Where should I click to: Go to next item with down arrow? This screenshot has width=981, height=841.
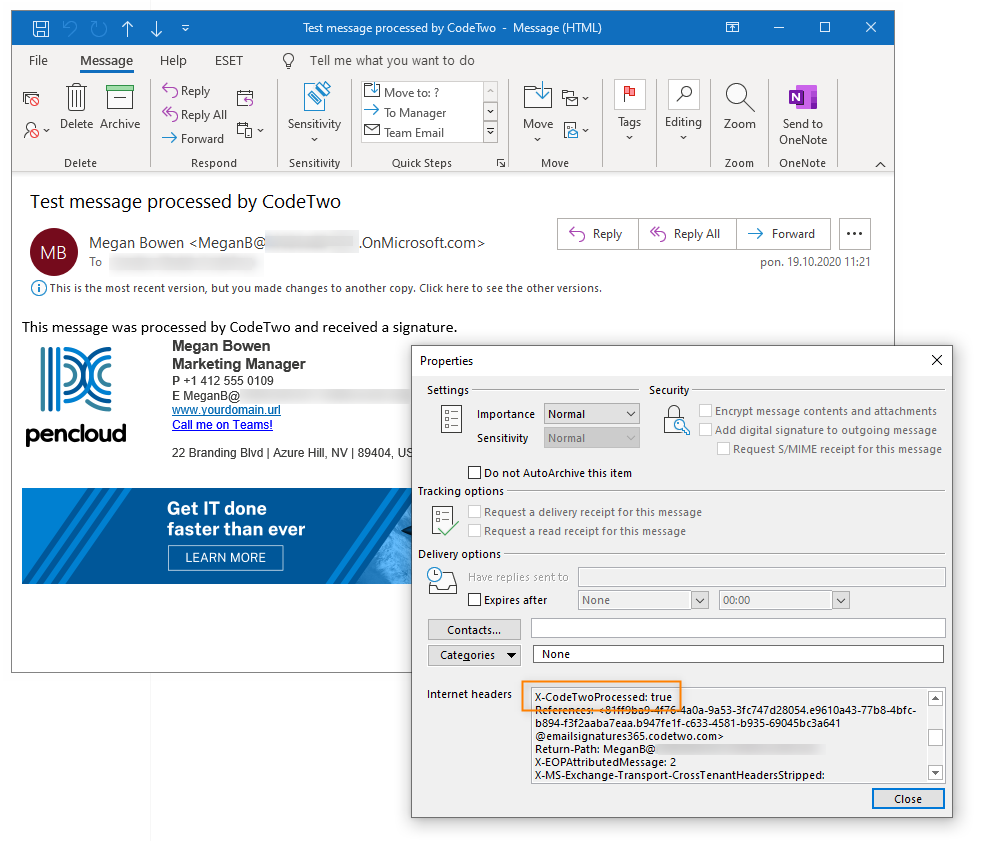[x=156, y=28]
